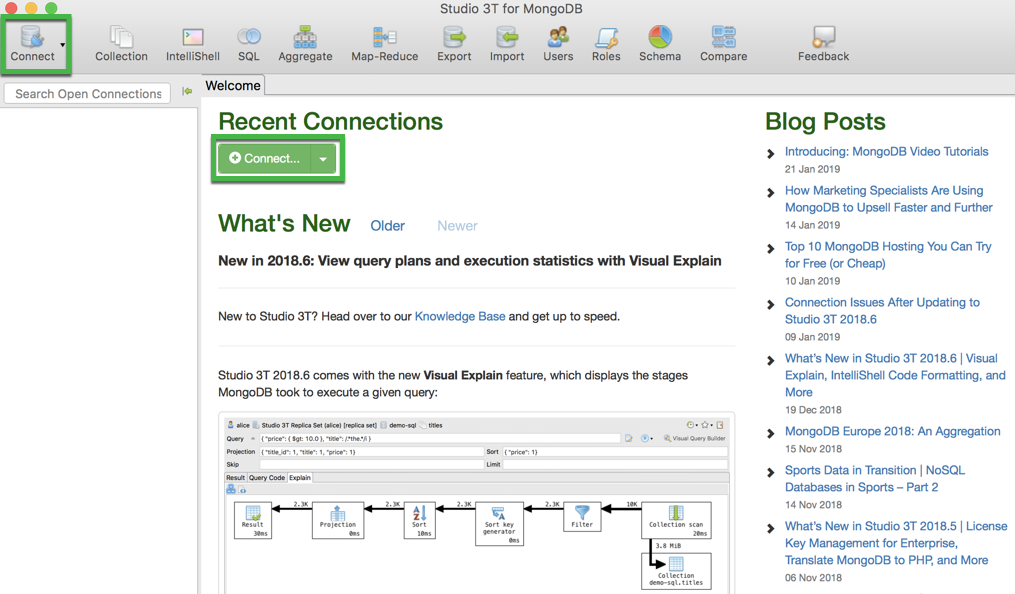Click the green Connect... button
The width and height of the screenshot is (1015, 594).
coord(265,159)
